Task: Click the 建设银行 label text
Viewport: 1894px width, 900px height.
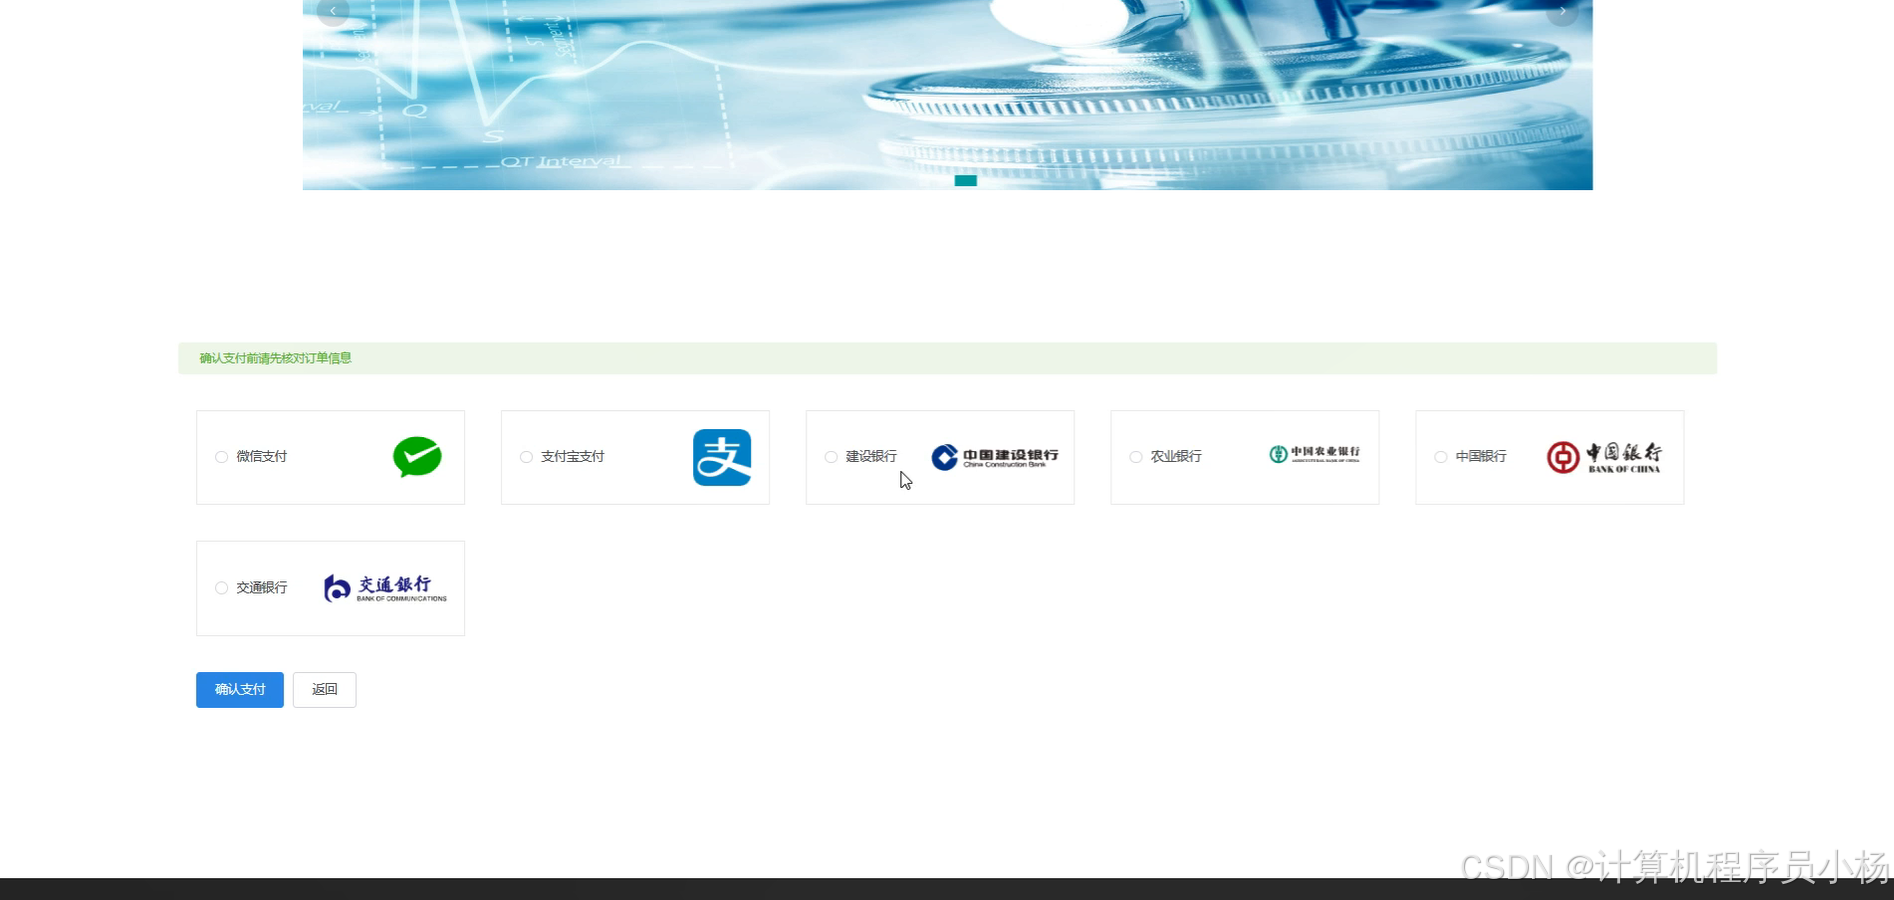Action: [x=872, y=457]
